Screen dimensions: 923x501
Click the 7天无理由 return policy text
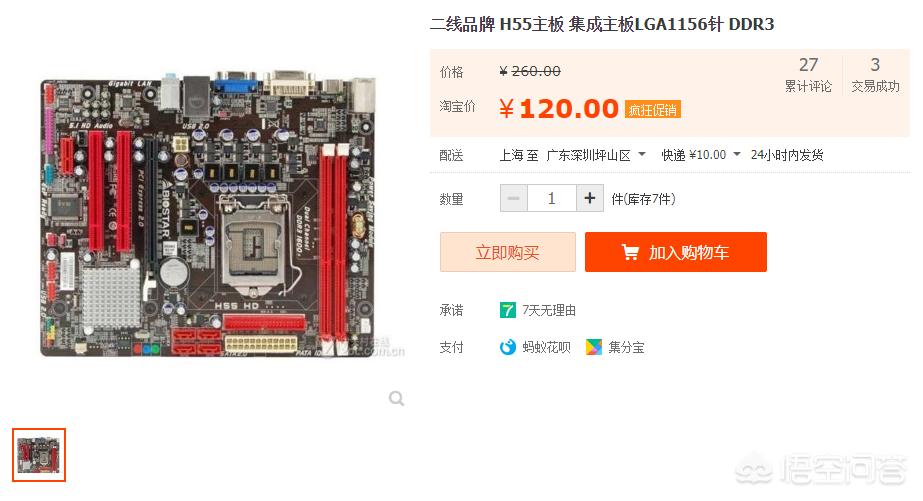pyautogui.click(x=549, y=310)
